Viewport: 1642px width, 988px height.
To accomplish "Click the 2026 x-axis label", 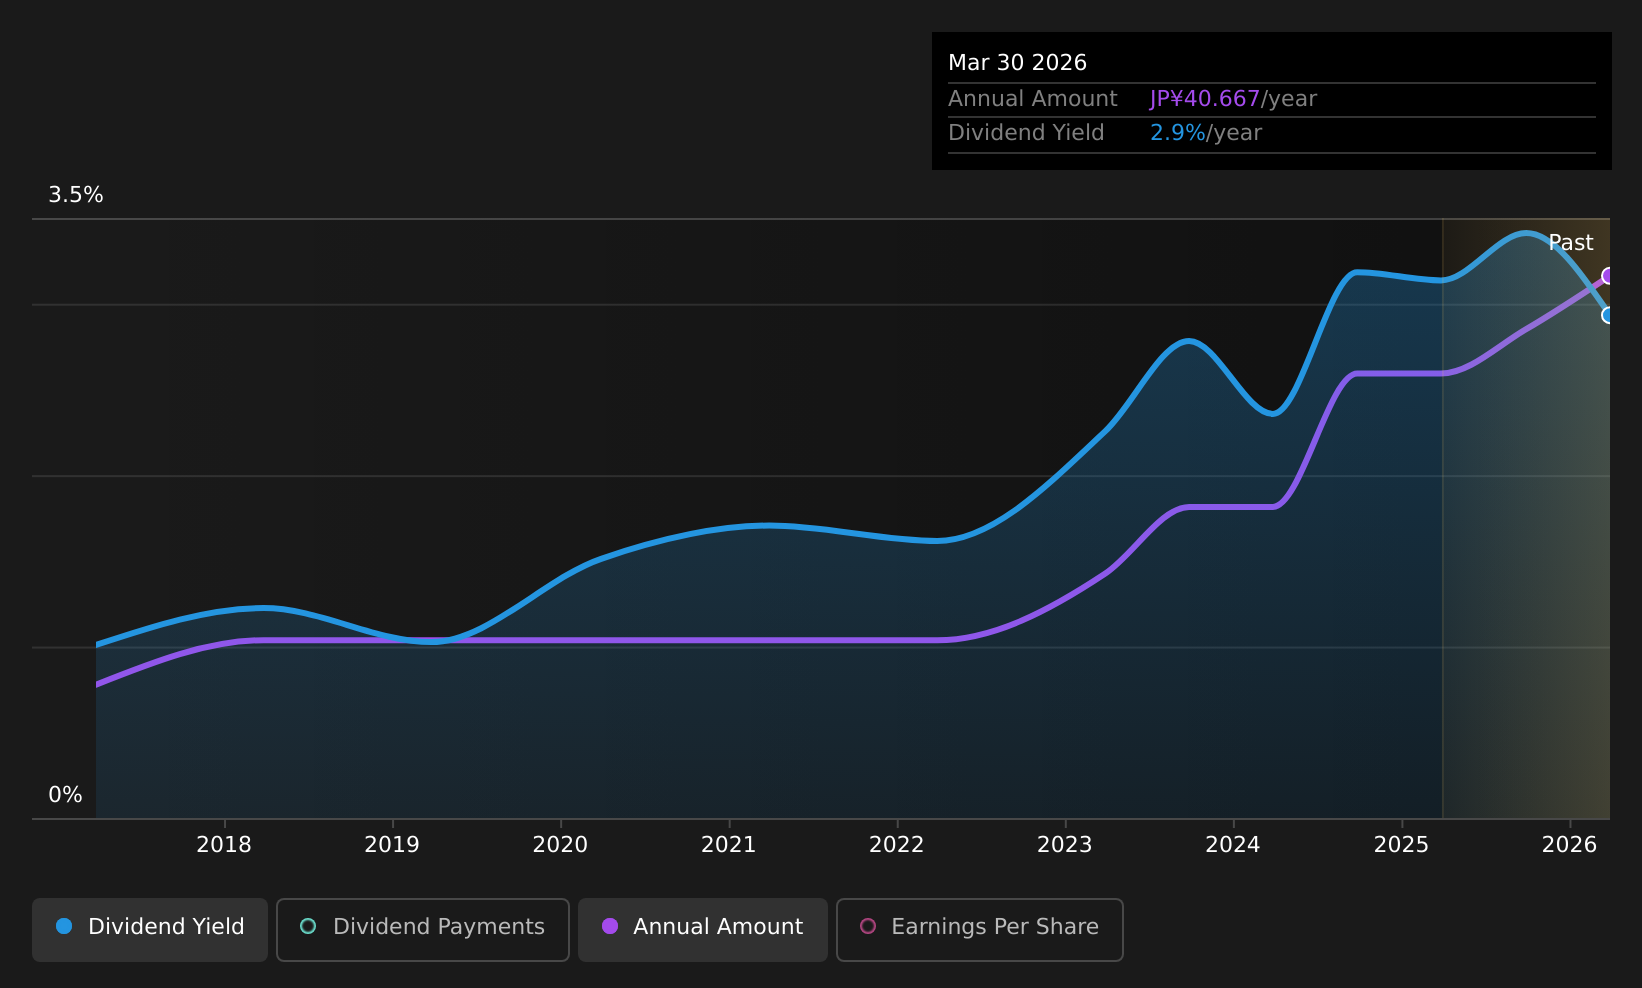I will point(1570,845).
